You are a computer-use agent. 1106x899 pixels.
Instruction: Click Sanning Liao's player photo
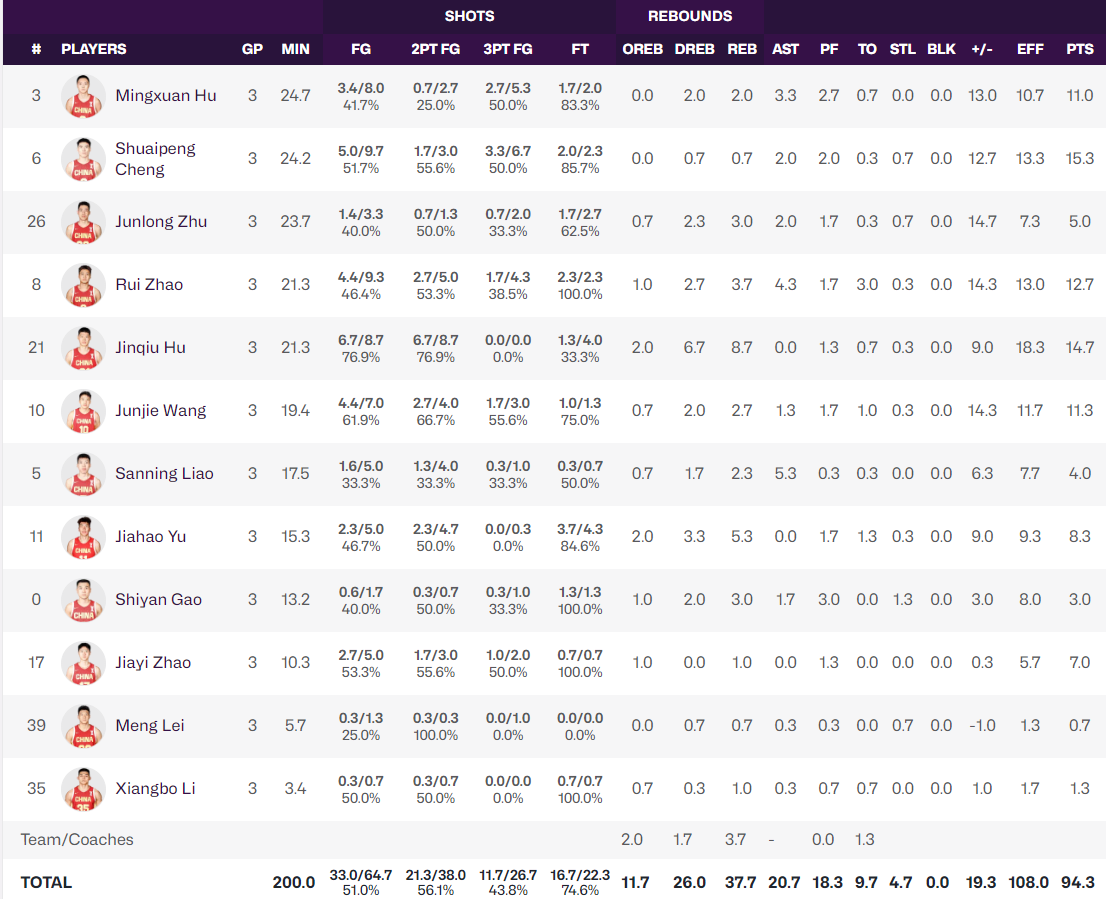click(83, 474)
